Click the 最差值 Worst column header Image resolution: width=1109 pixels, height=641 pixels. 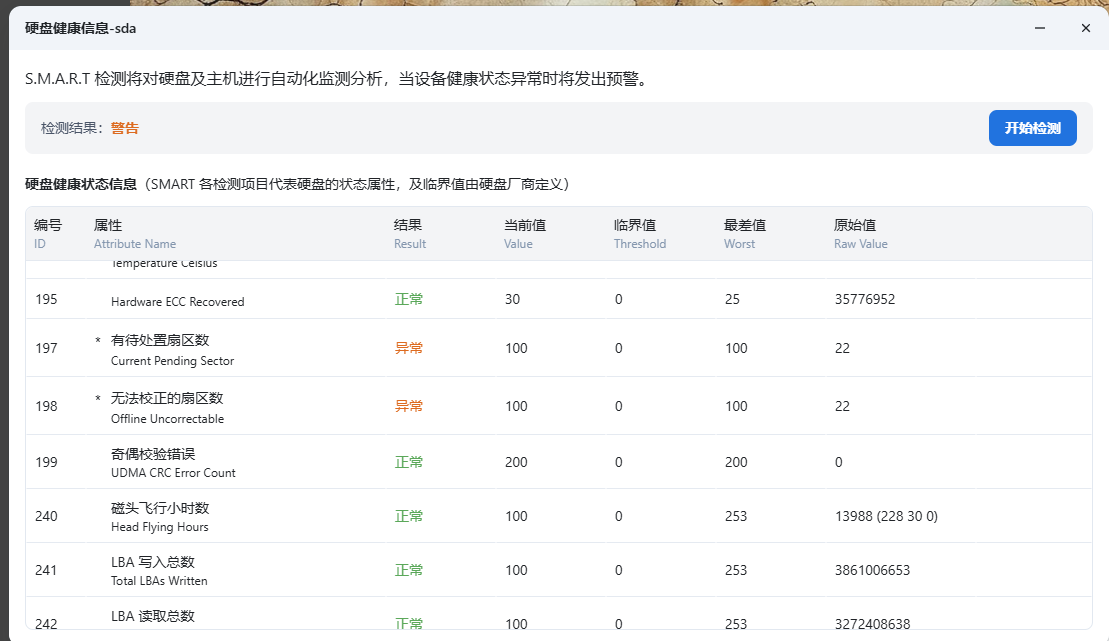pos(745,234)
